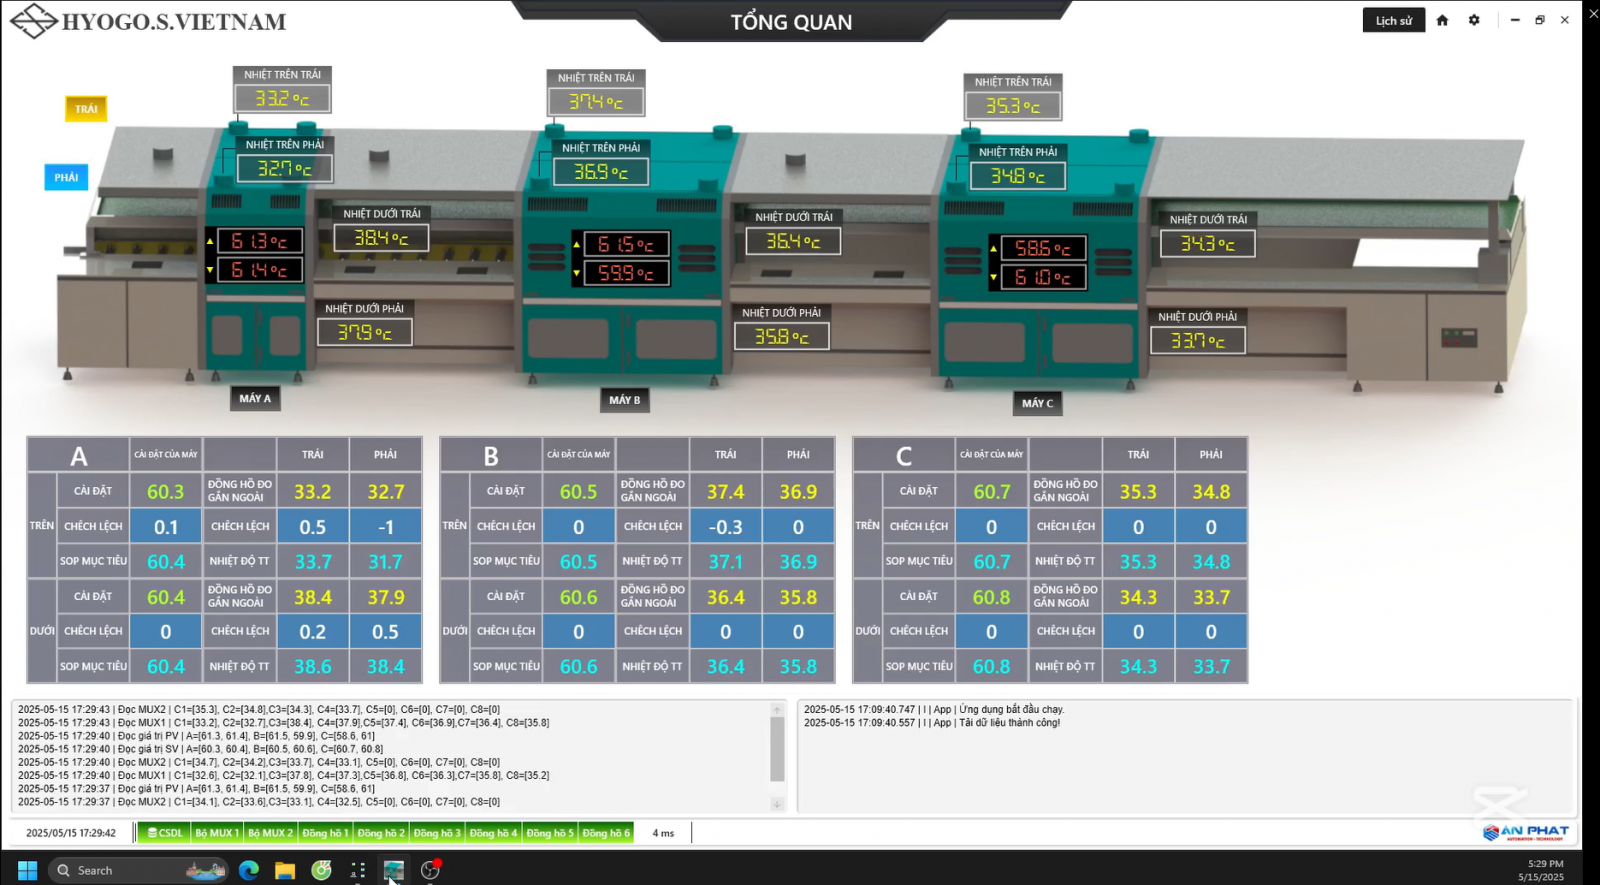Click the log panel scrollbar thumb
The height and width of the screenshot is (885, 1600).
coord(777,748)
